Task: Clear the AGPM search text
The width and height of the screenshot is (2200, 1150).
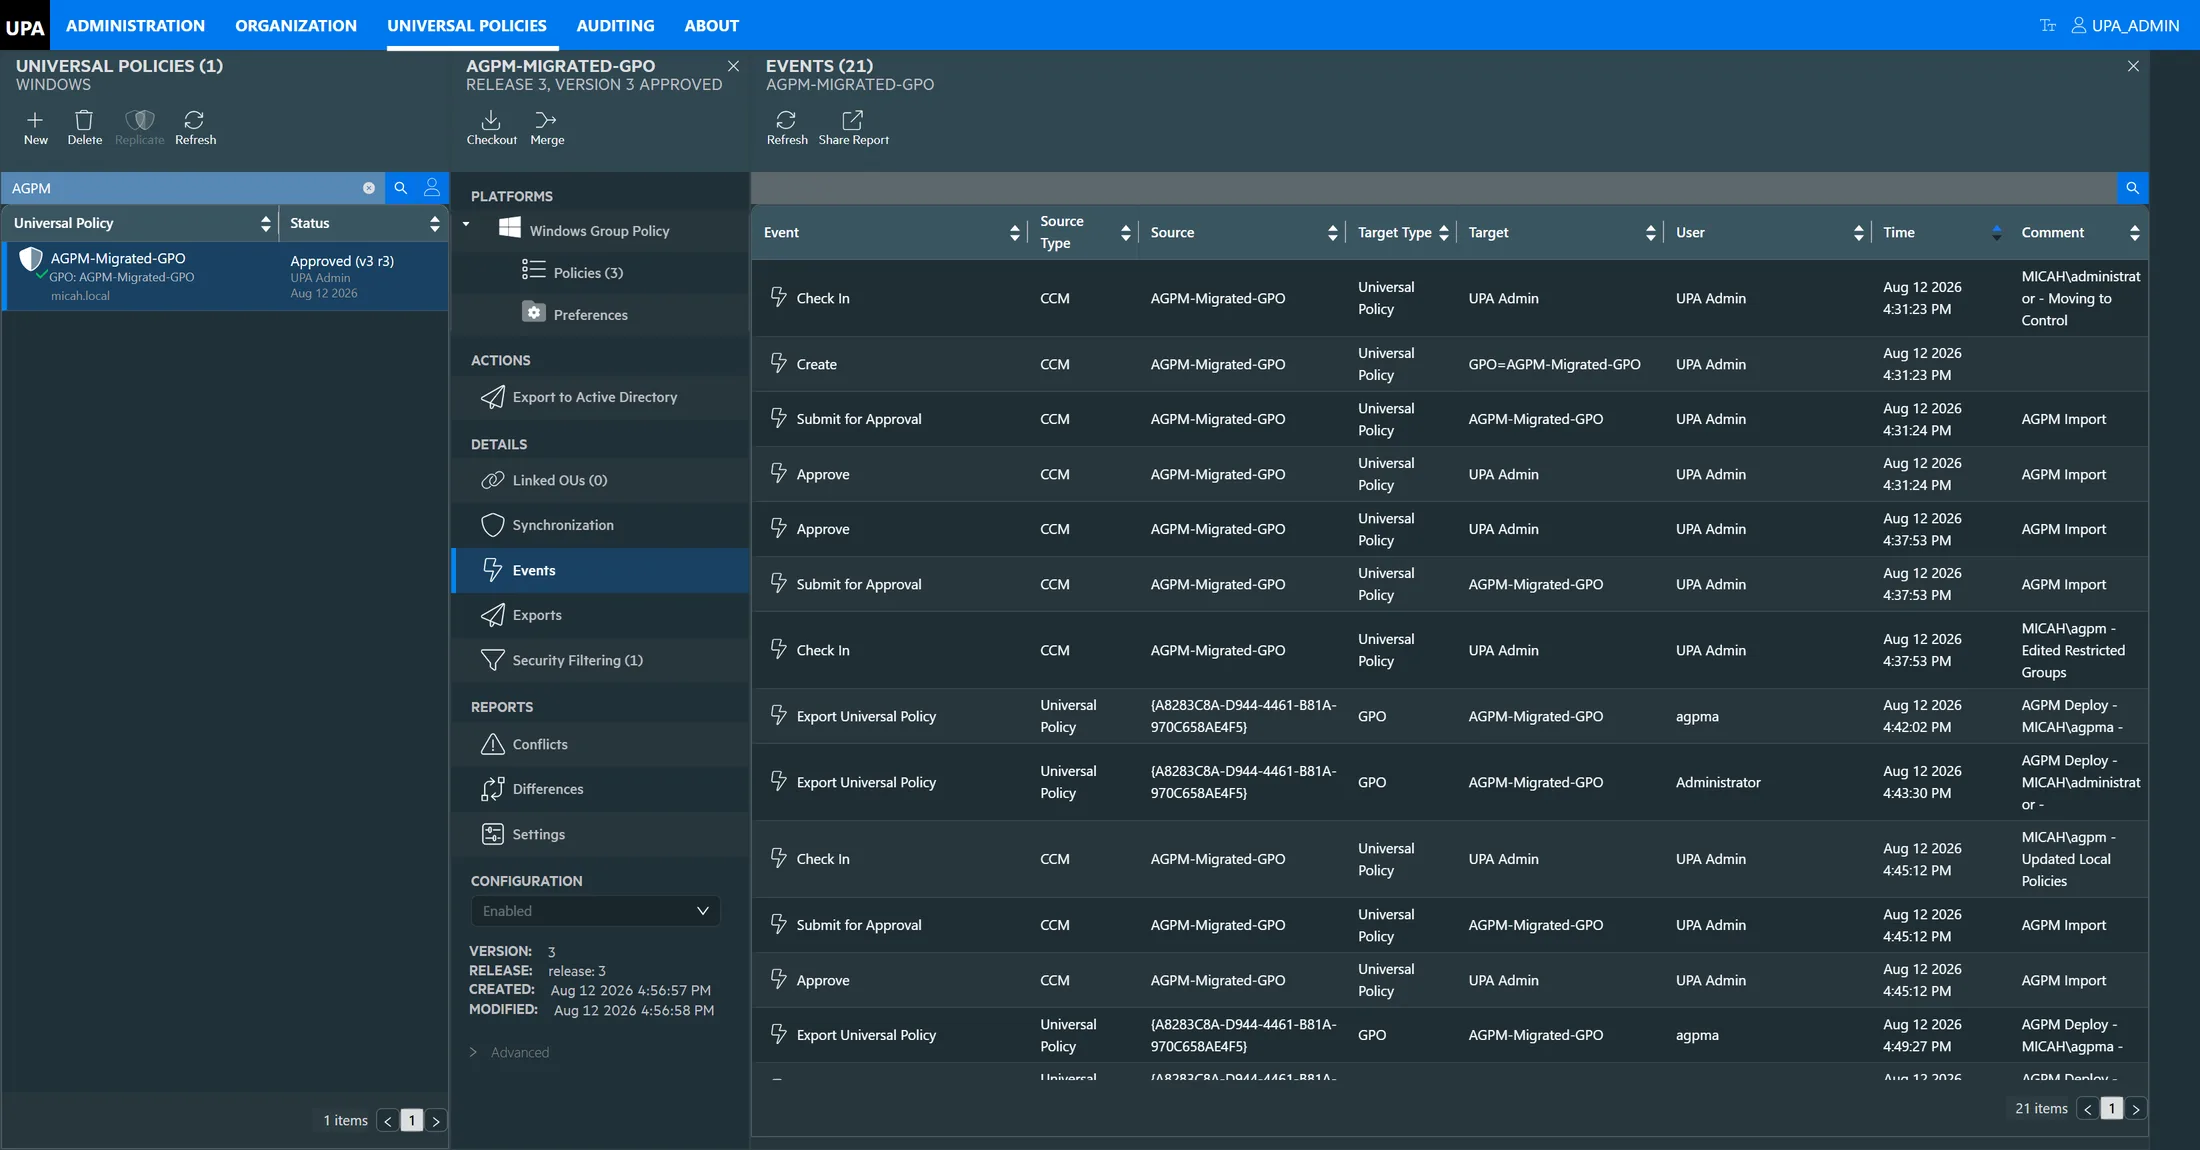Action: 369,188
